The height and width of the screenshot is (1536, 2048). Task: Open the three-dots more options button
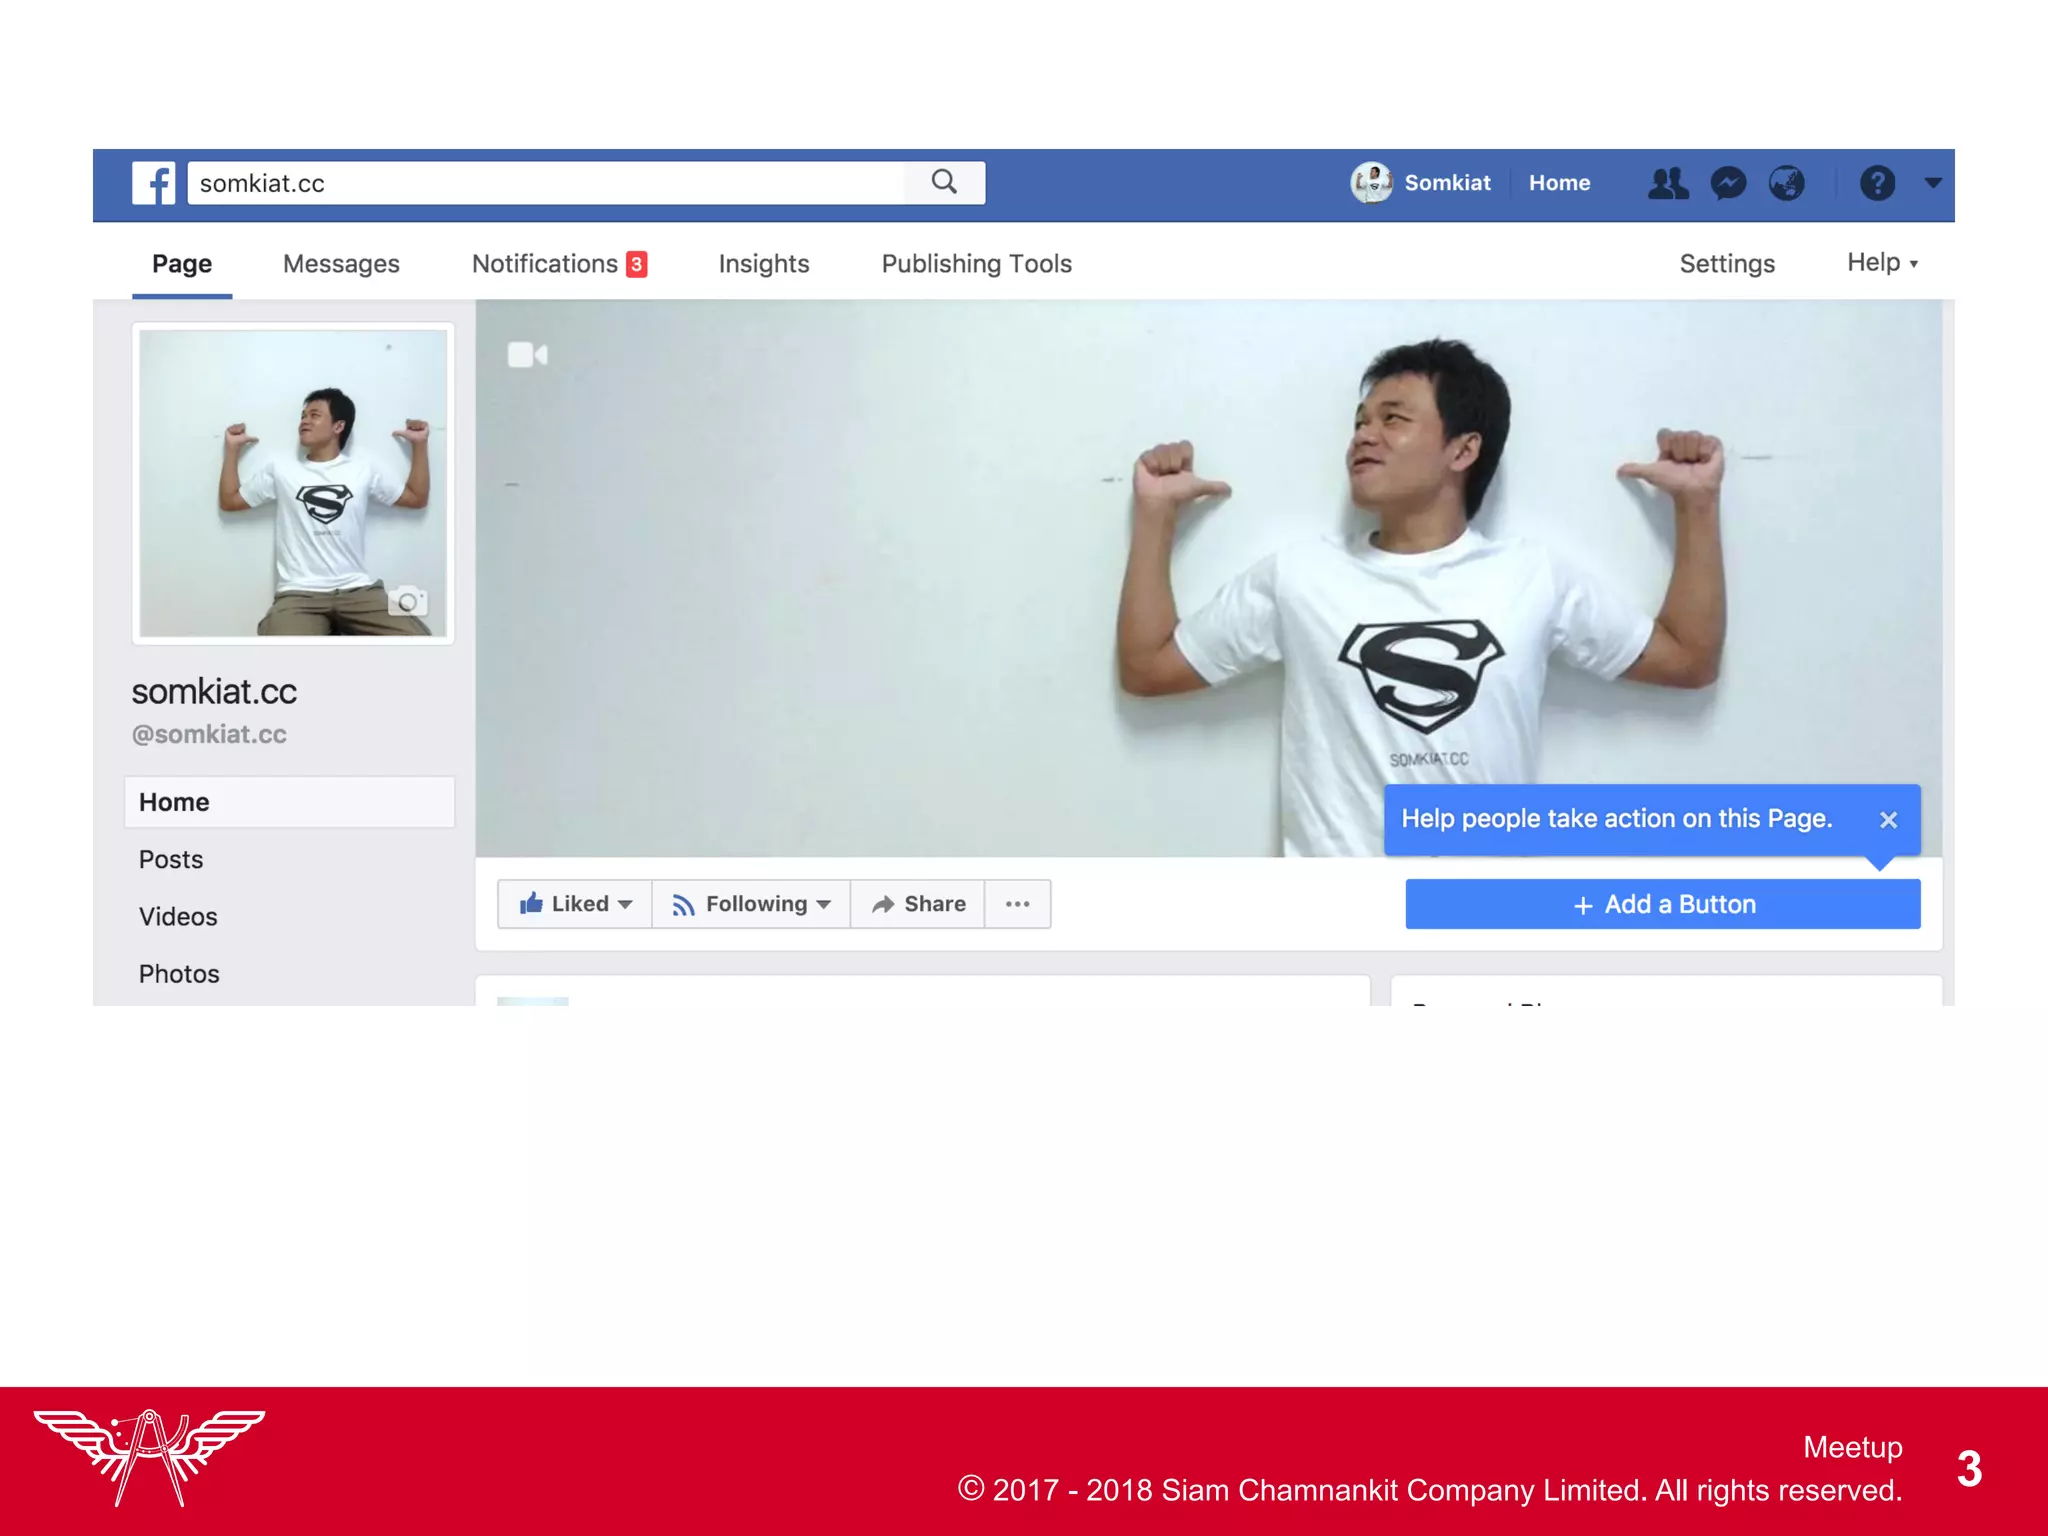coord(1017,904)
